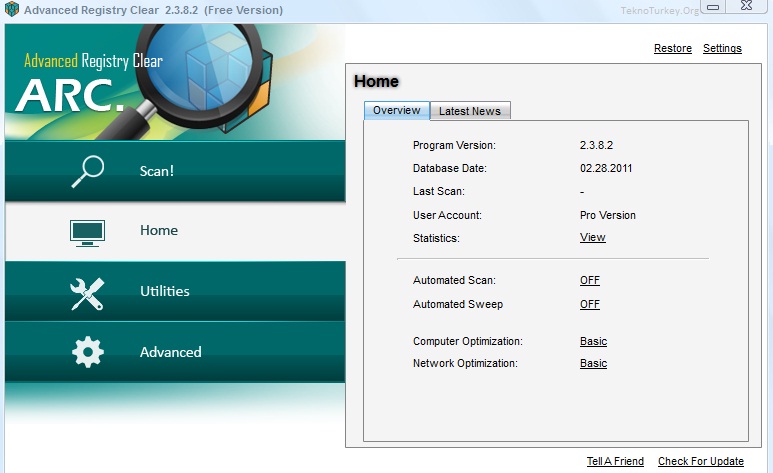The image size is (773, 473).
Task: Click the Advanced Registry Clear banner text
Action: pyautogui.click(x=93, y=61)
